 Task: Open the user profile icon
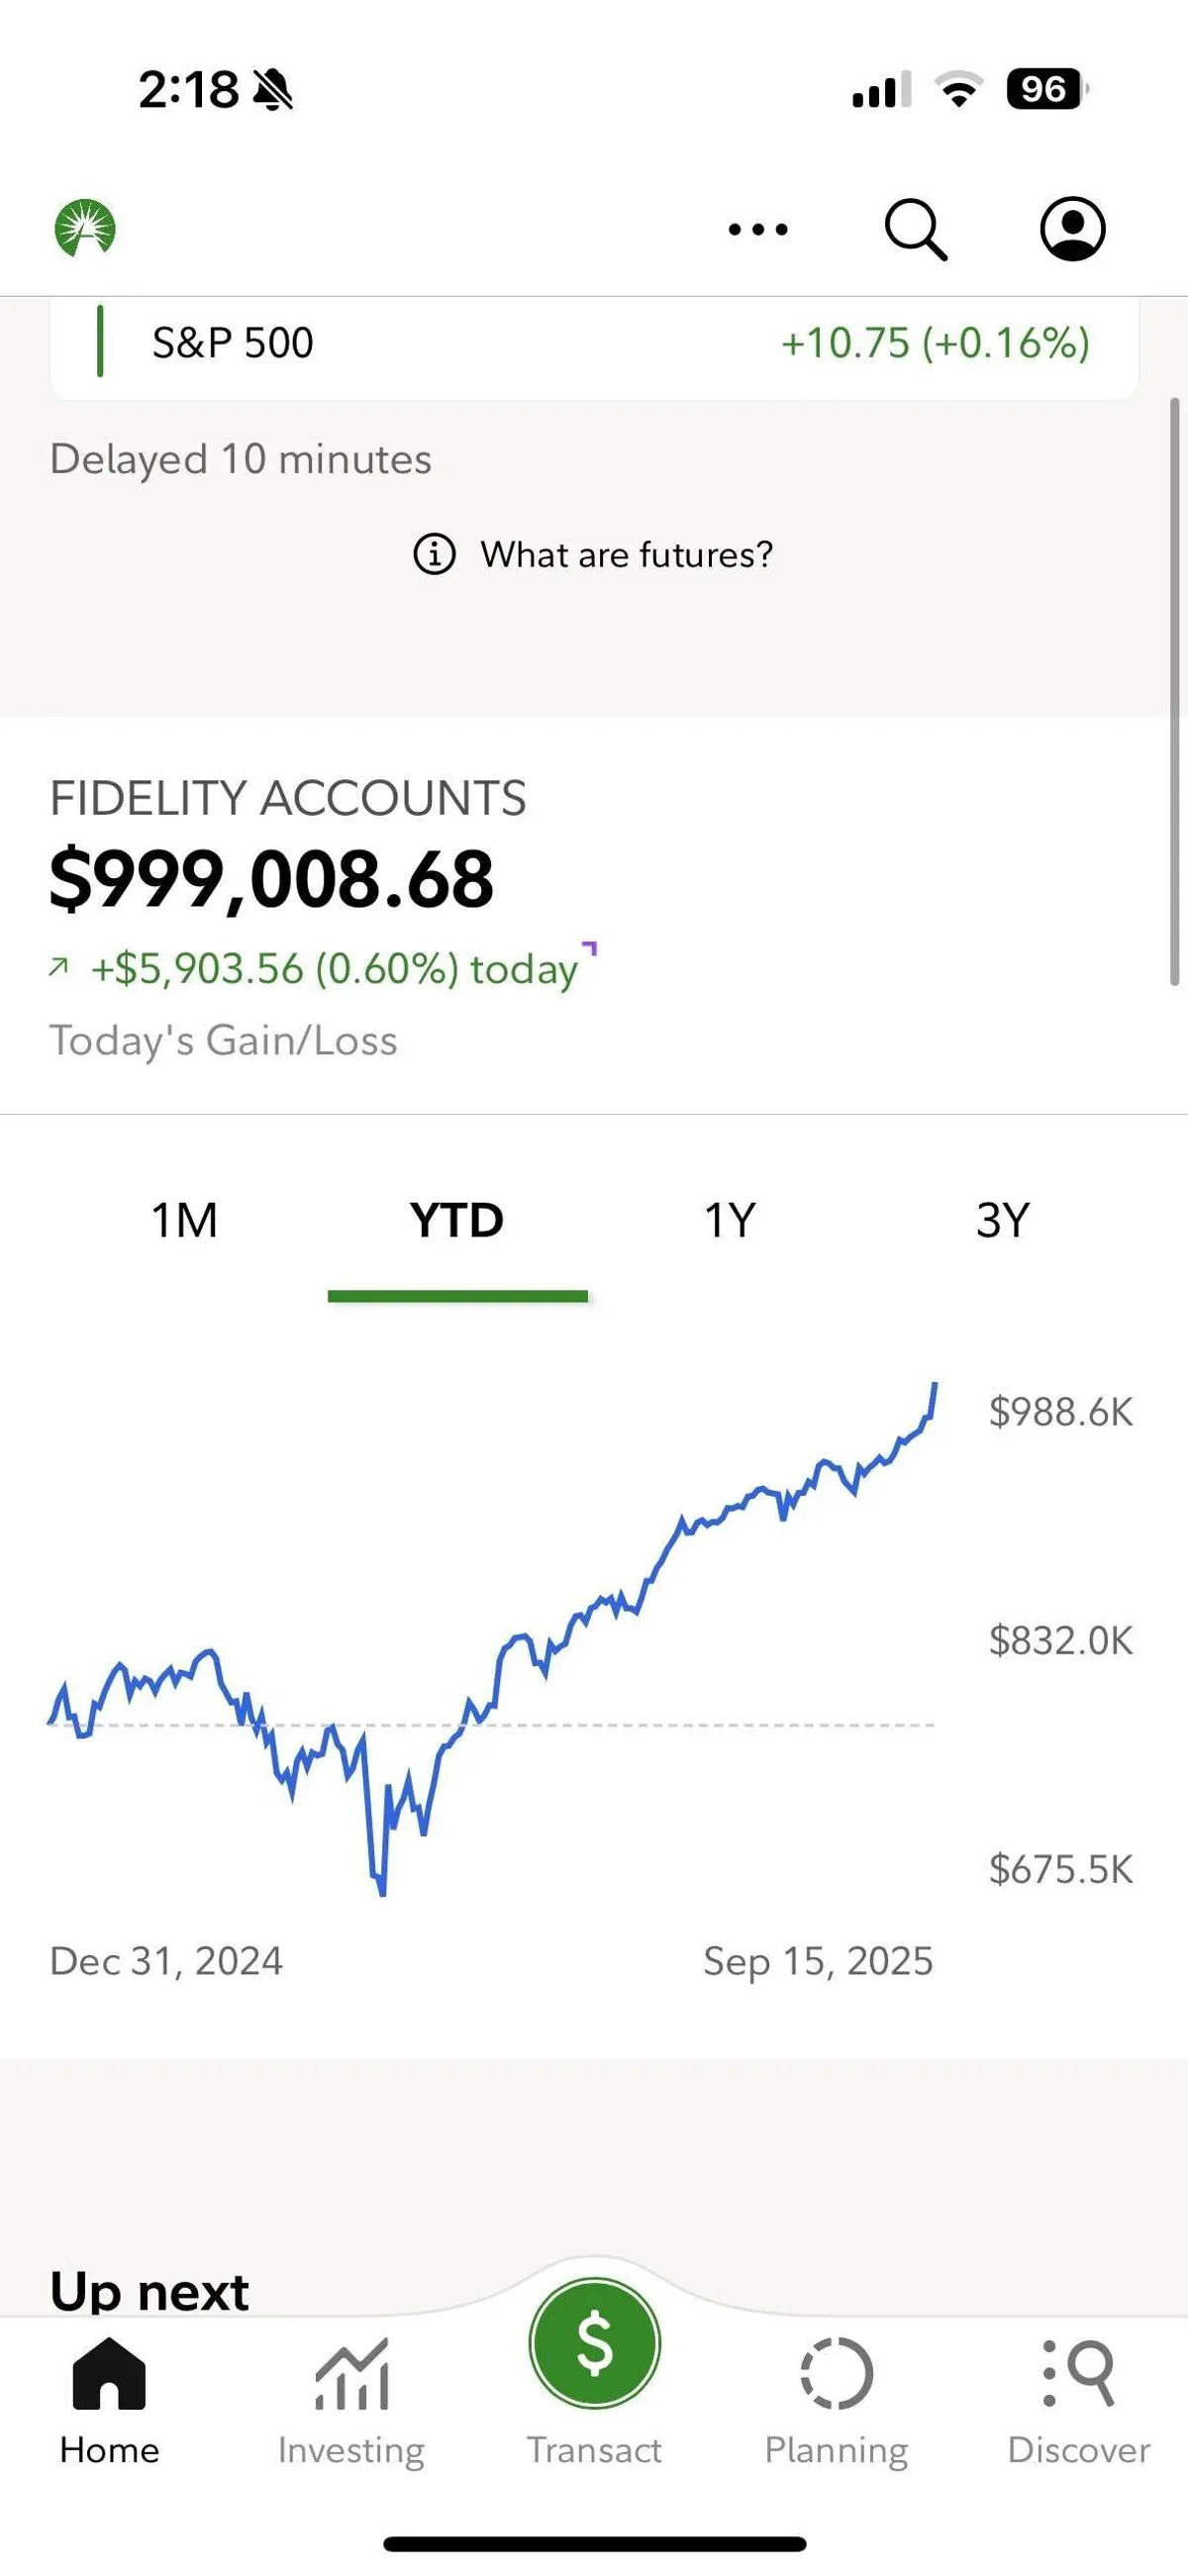1072,229
